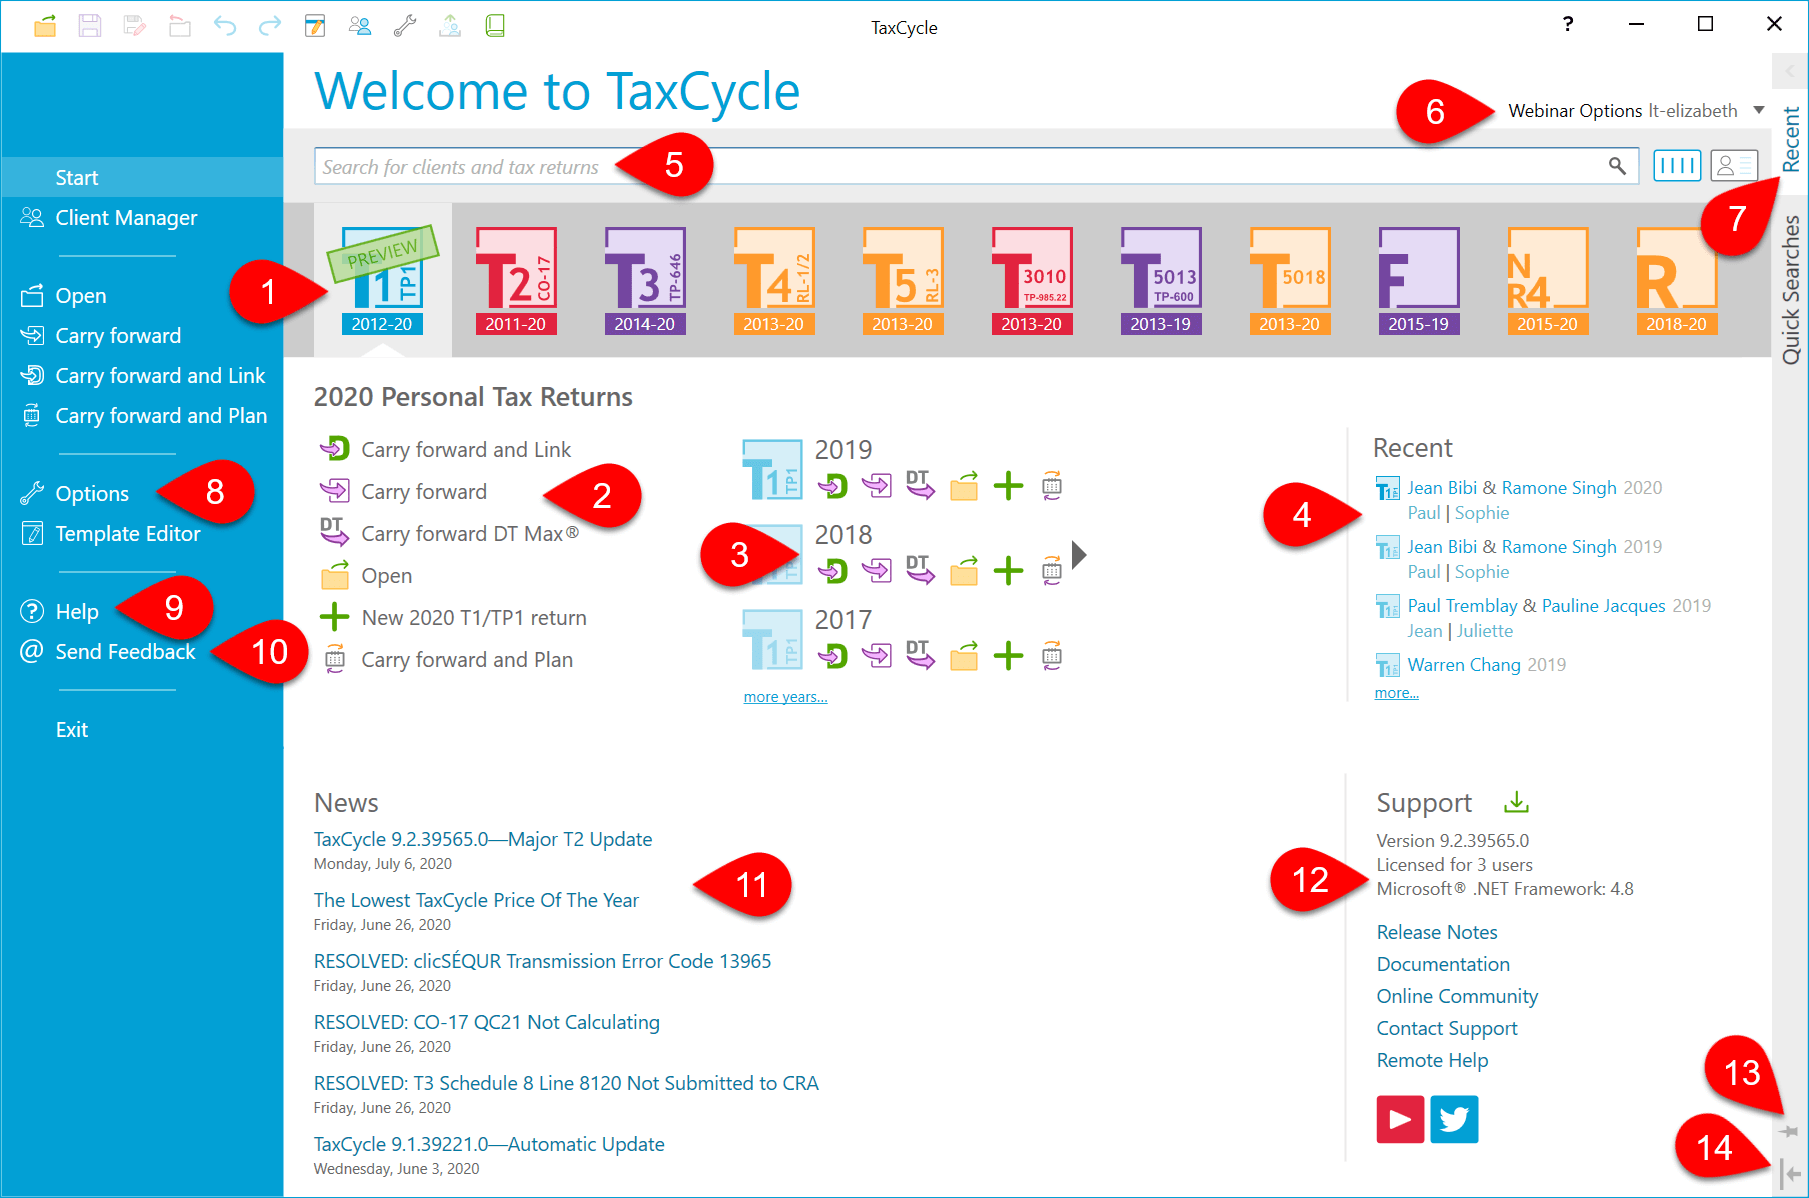1809x1198 pixels.
Task: Click the 2019 T1 TP1 year thumbnail
Action: (x=772, y=469)
